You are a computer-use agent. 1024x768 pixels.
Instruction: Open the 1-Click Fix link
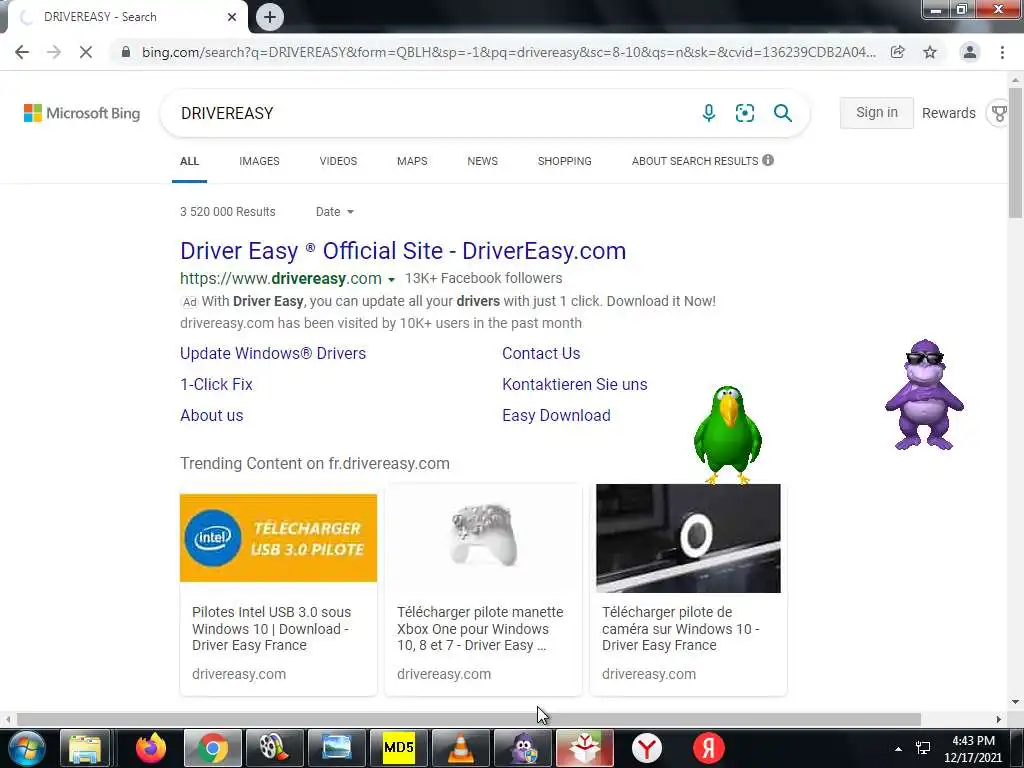(216, 384)
